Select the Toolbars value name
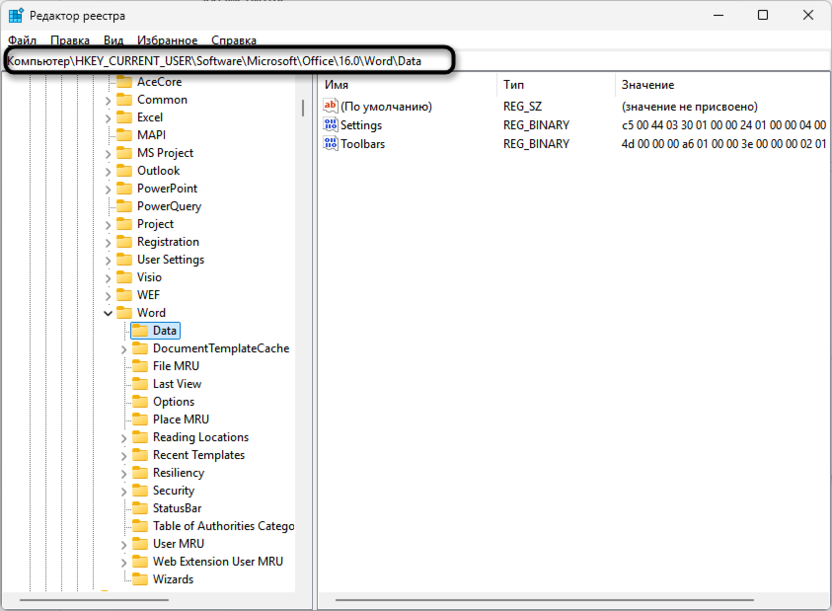Viewport: 832px width, 611px height. pos(362,144)
